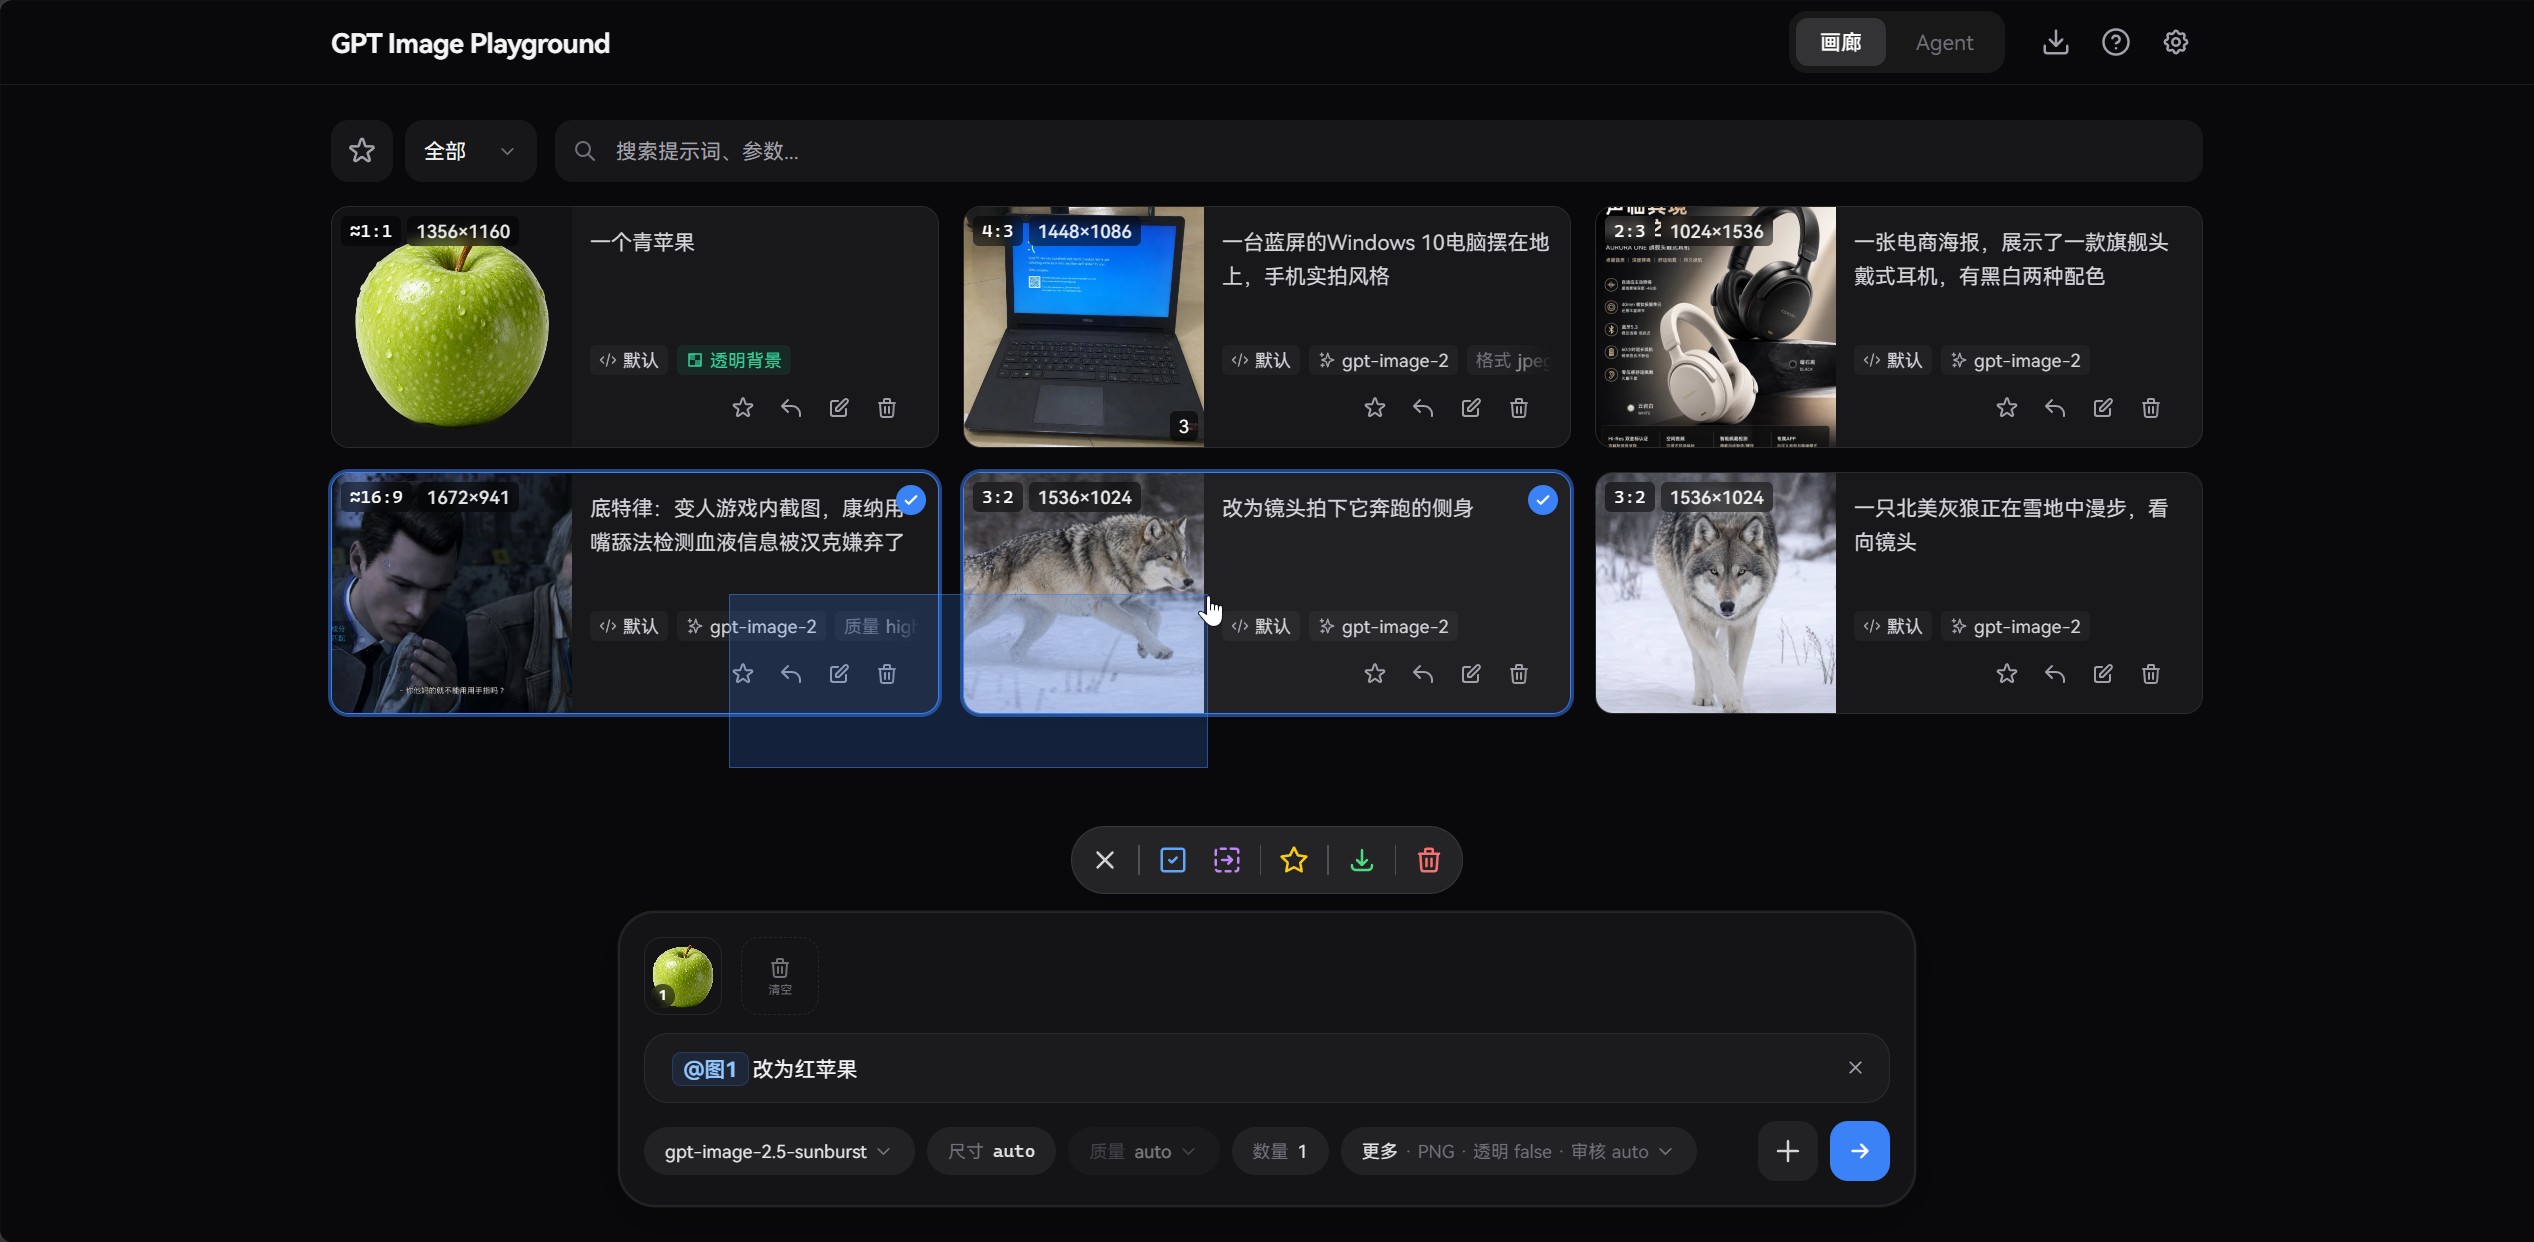The height and width of the screenshot is (1242, 2534).
Task: Delete the green apple card
Action: (x=887, y=408)
